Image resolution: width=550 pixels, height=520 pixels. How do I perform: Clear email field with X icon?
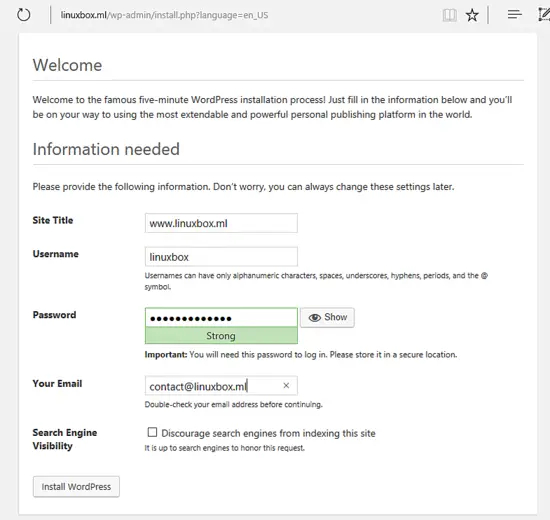point(286,386)
